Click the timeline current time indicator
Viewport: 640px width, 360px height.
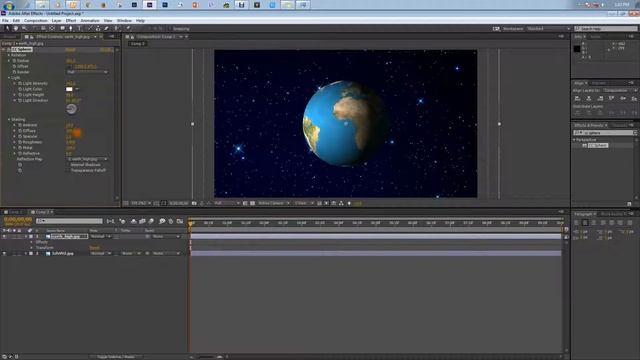click(x=190, y=223)
